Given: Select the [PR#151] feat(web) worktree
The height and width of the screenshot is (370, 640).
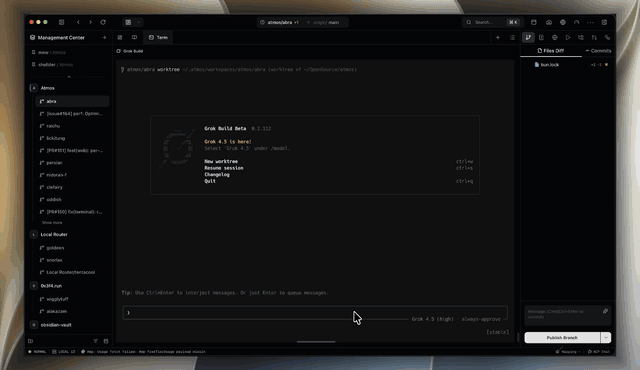Looking at the screenshot, I should [72, 151].
